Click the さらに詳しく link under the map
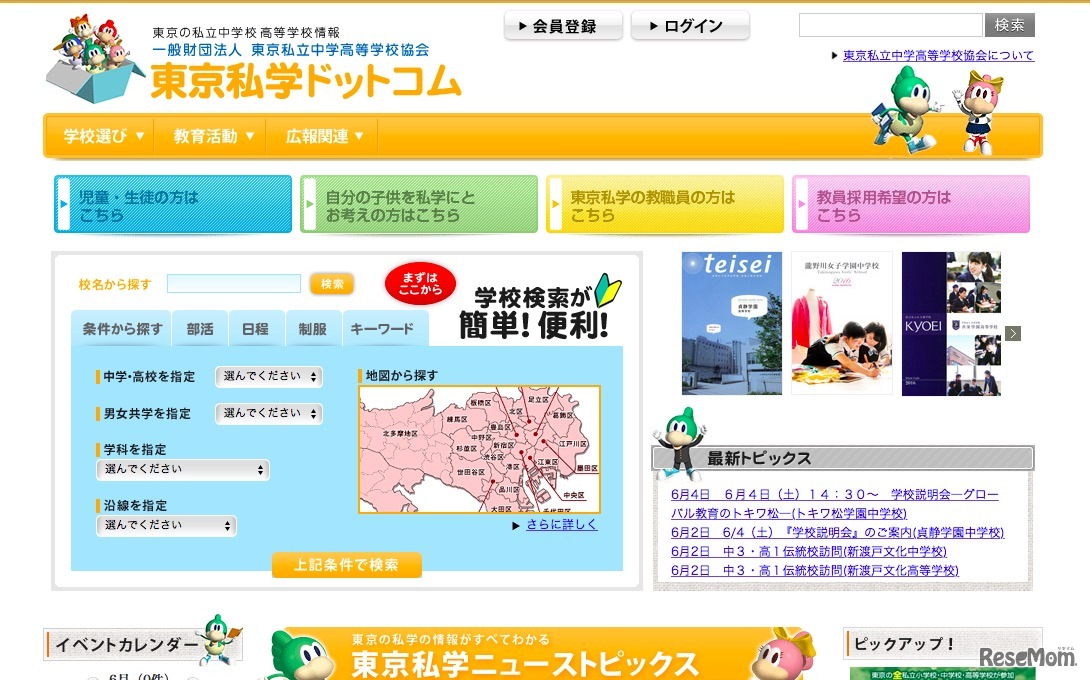This screenshot has height=680, width=1090. click(x=562, y=525)
